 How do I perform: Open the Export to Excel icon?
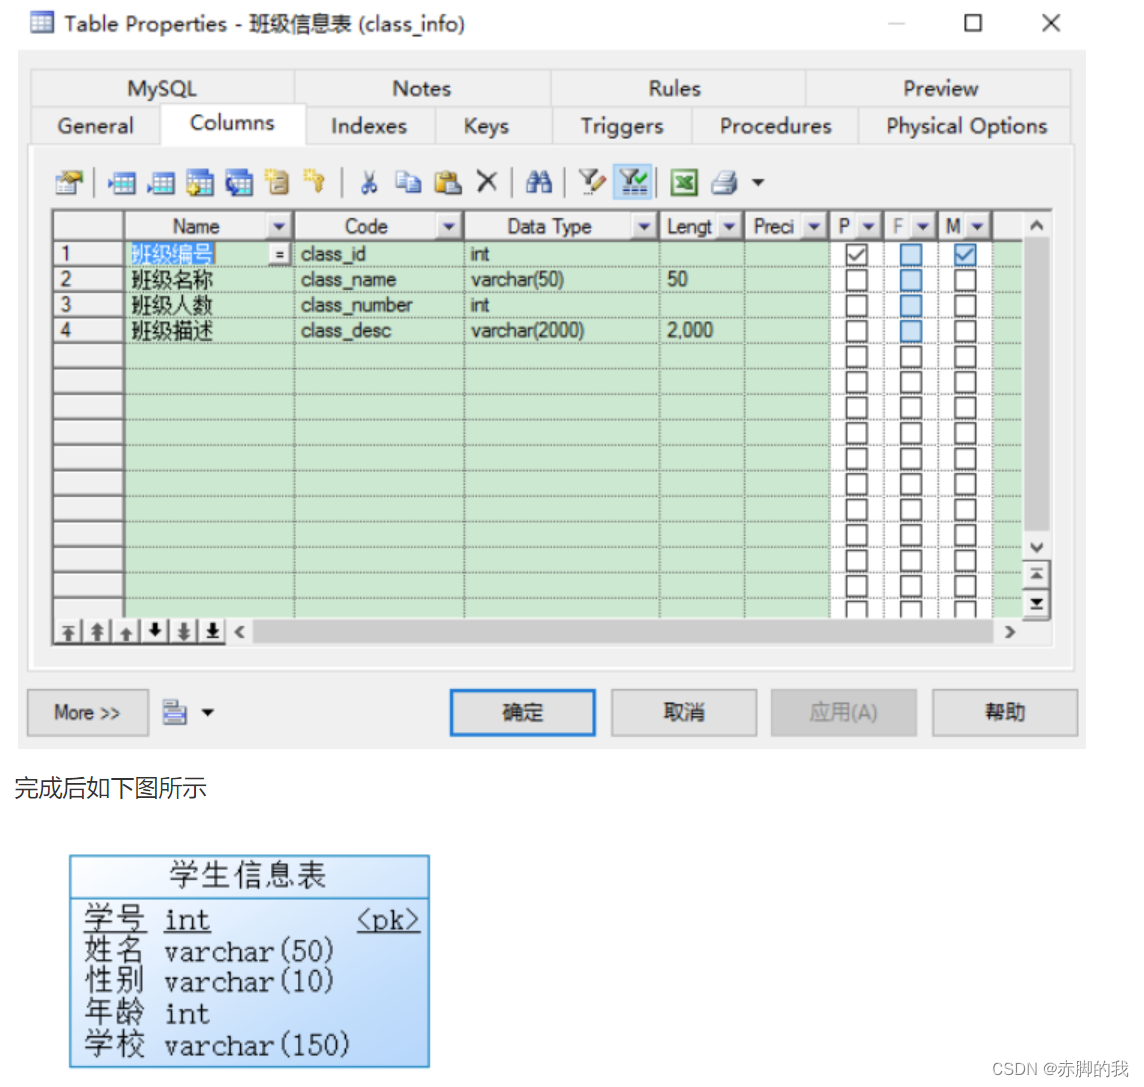pyautogui.click(x=682, y=182)
